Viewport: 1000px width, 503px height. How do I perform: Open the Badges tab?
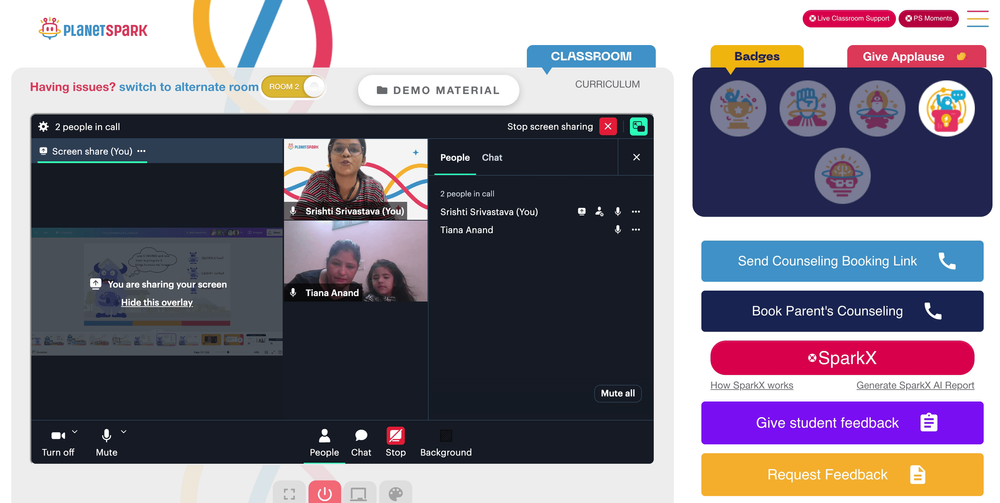(x=756, y=56)
